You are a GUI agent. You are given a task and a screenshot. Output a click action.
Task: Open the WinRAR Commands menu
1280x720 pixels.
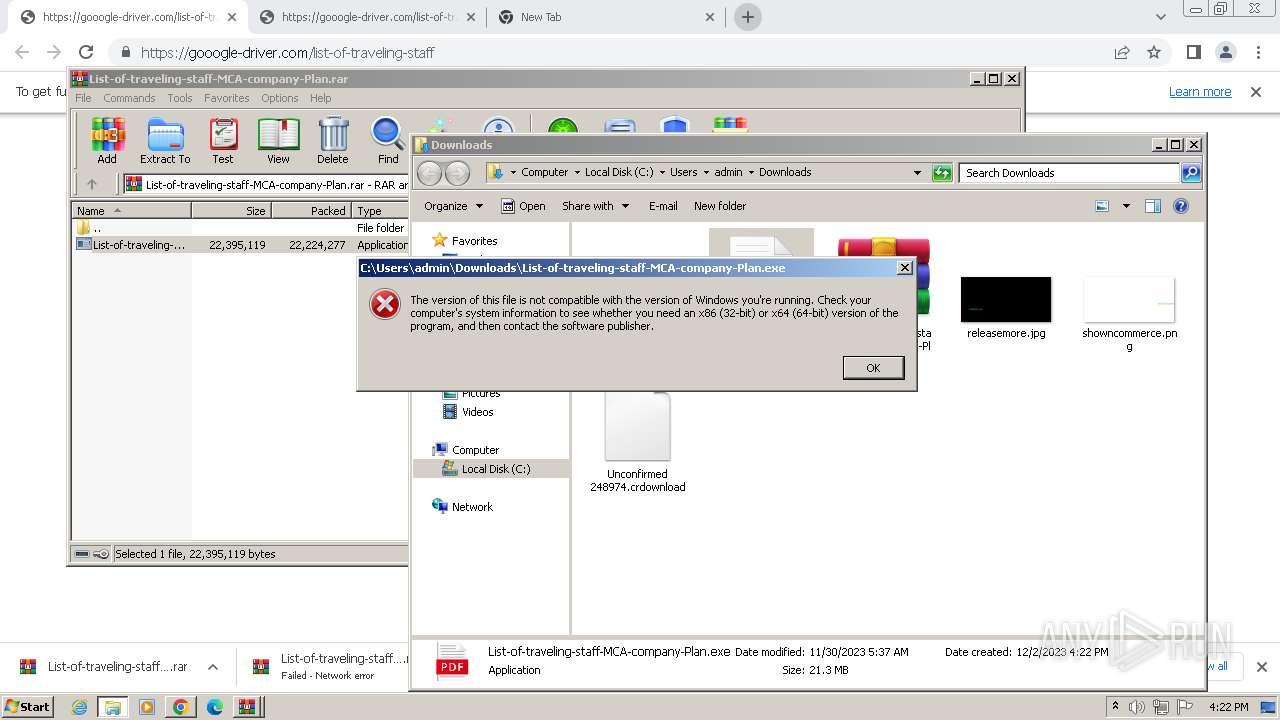coord(129,98)
